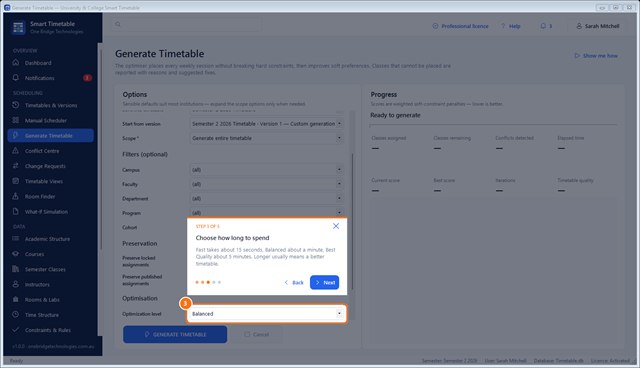The height and width of the screenshot is (368, 640).
Task: Open Room Finder from the sidebar
Action: click(51, 197)
